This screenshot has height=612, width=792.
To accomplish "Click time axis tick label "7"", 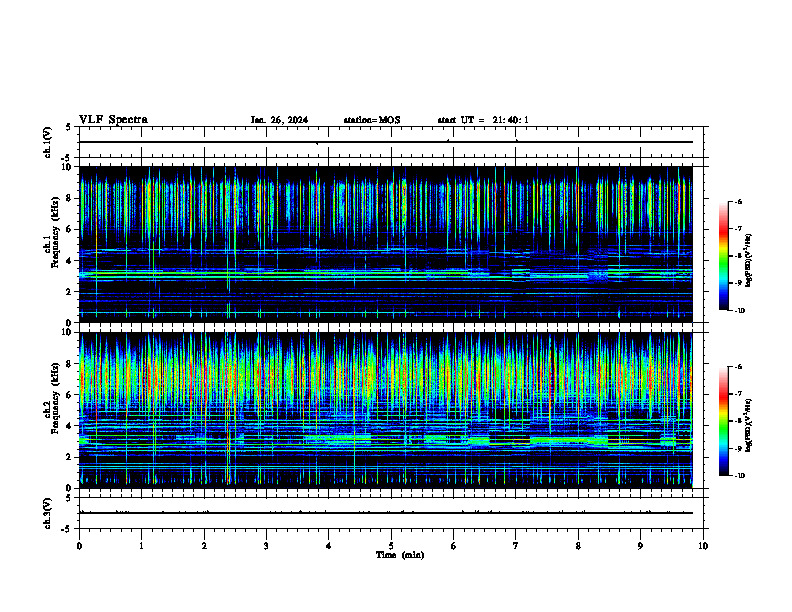I will 516,546.
